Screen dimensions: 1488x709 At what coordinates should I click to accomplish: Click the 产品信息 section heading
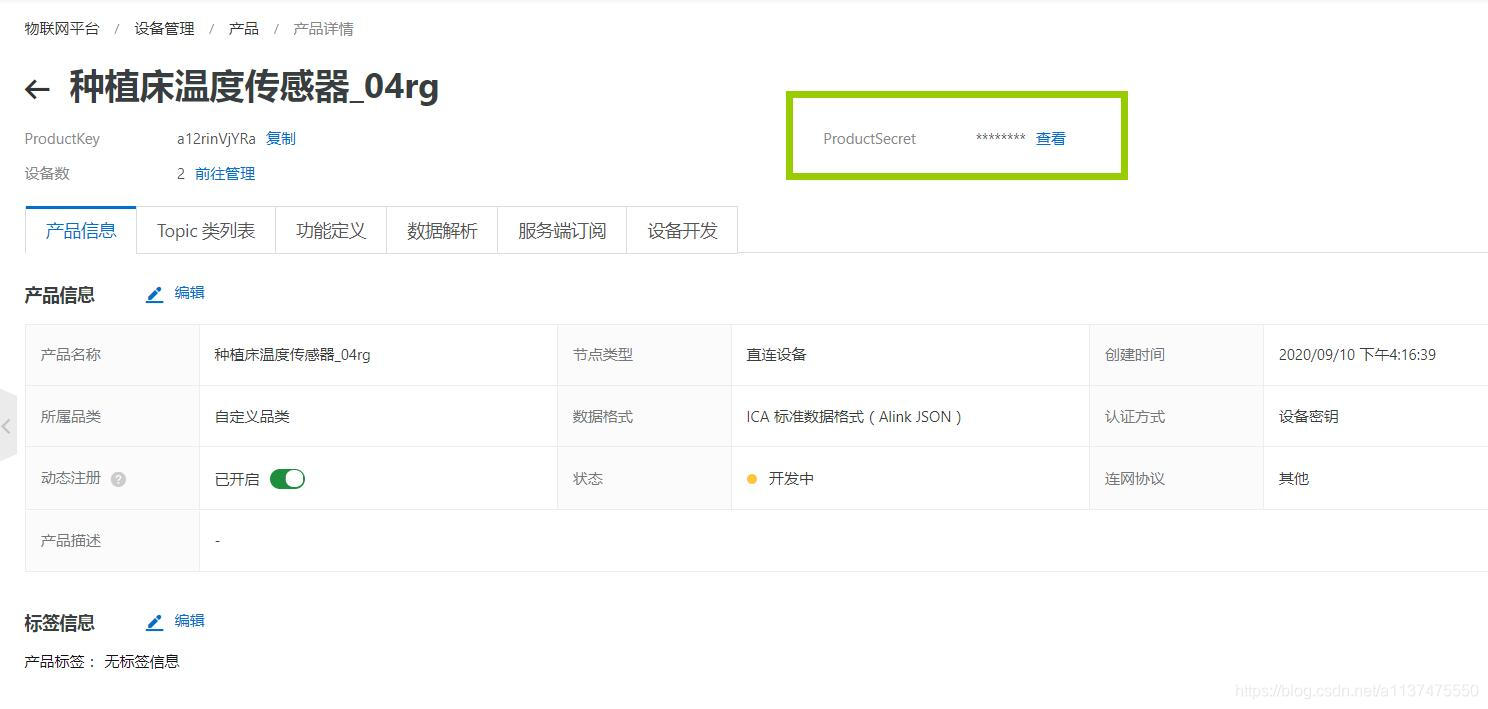pyautogui.click(x=60, y=295)
